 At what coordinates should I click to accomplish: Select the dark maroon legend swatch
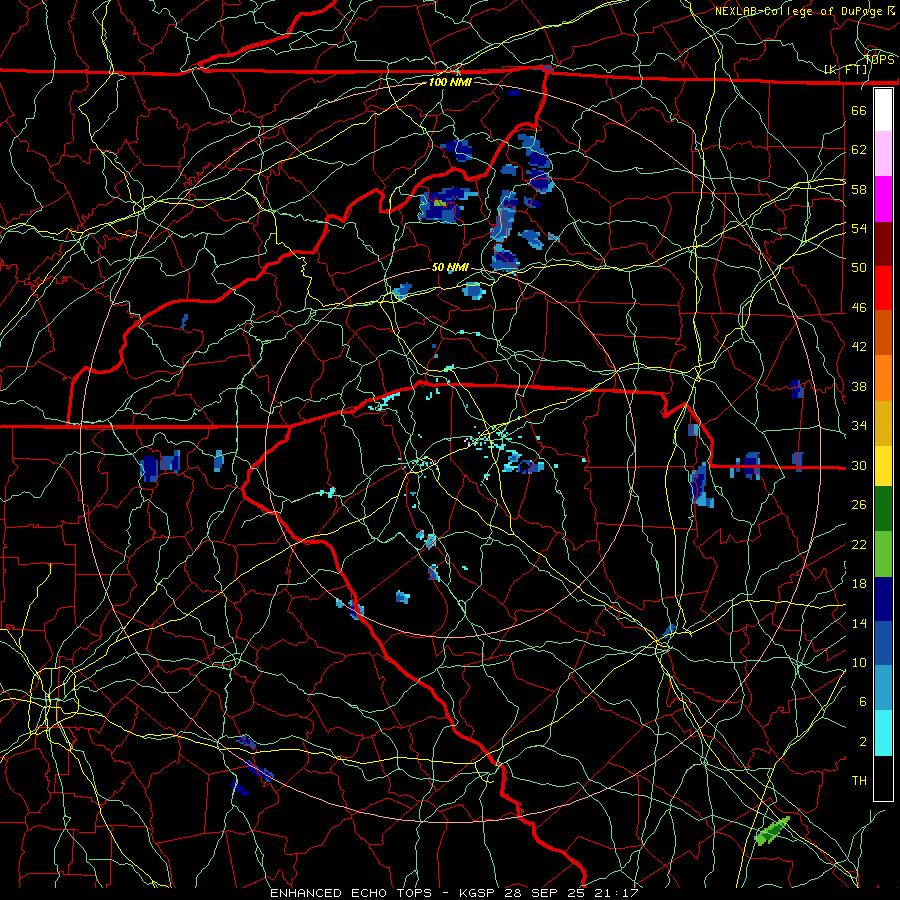(x=883, y=243)
